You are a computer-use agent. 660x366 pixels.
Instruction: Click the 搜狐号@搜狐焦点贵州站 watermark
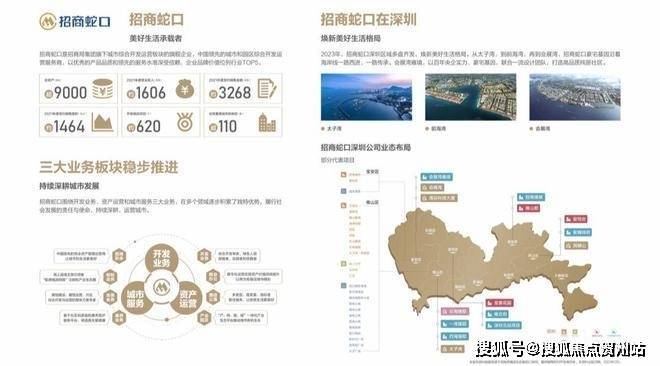561,349
